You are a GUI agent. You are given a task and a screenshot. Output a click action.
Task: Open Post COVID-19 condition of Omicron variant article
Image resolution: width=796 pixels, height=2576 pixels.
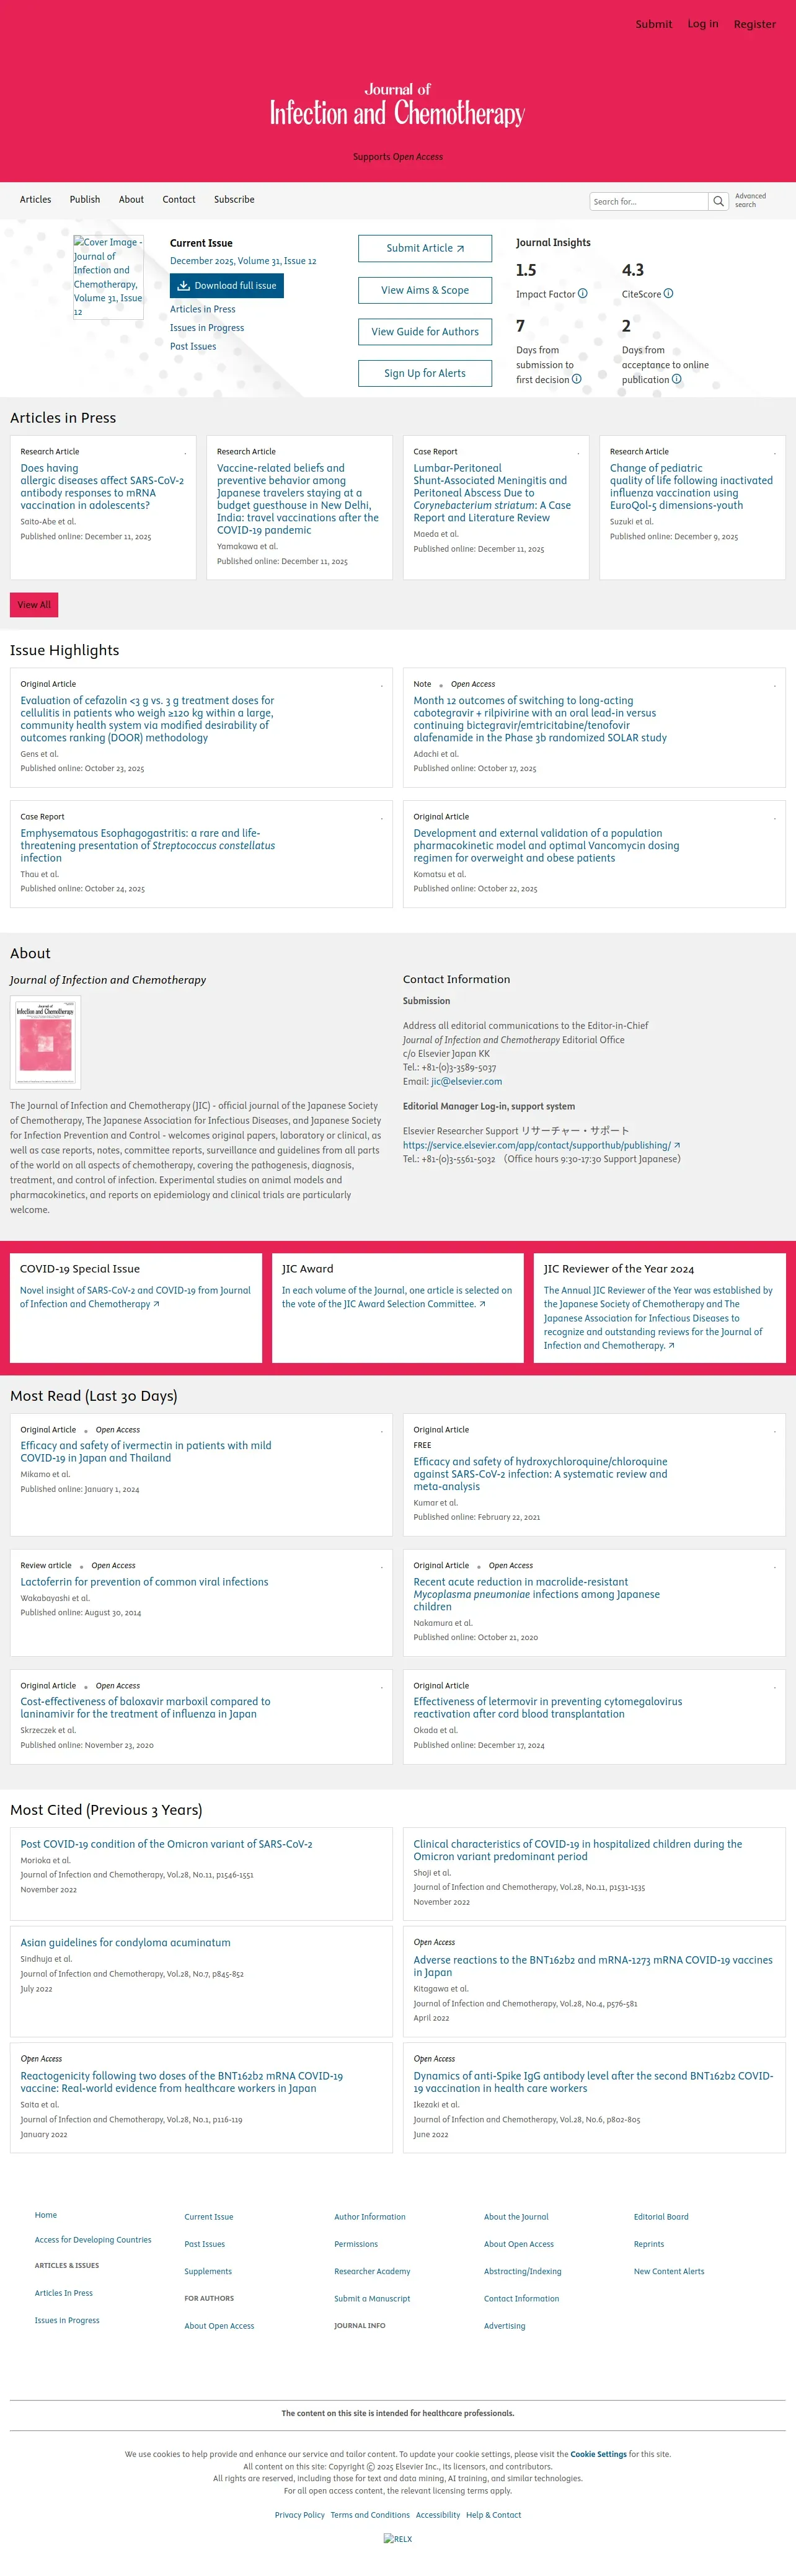[x=166, y=1844]
